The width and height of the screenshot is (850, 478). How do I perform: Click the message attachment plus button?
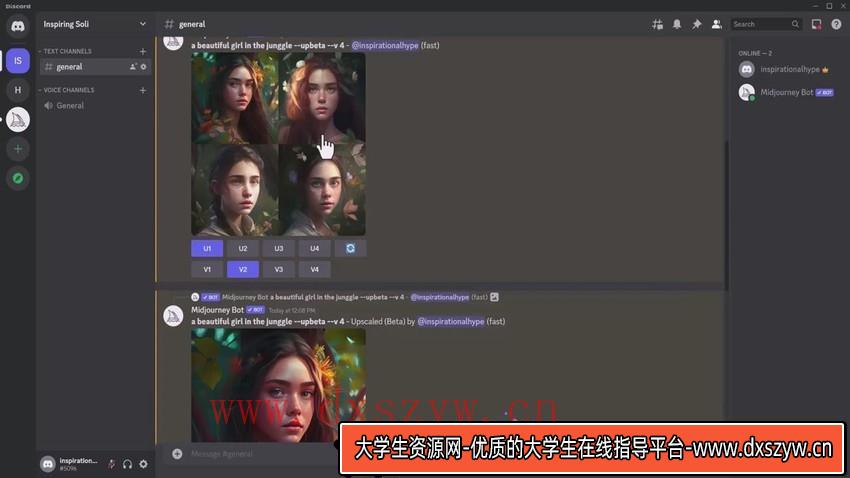point(177,454)
